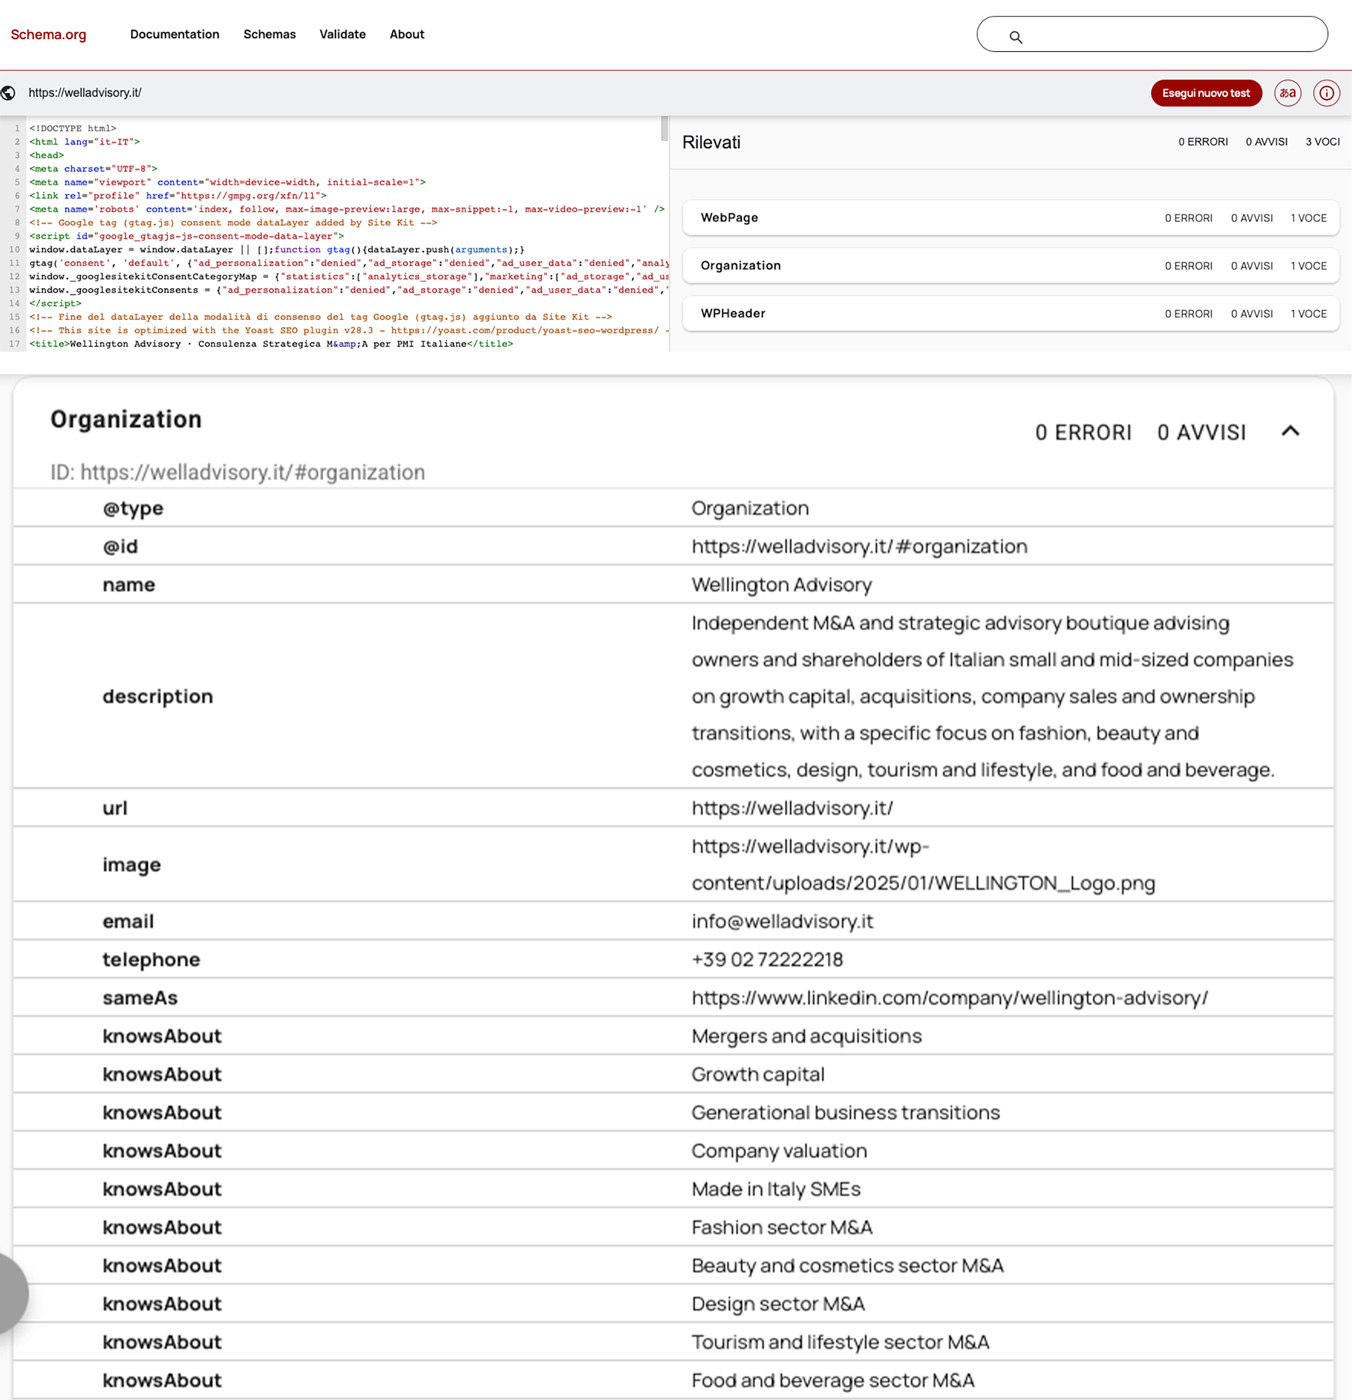Click the Growth capital value
Screen dimensions: 1352x1400
758,1074
